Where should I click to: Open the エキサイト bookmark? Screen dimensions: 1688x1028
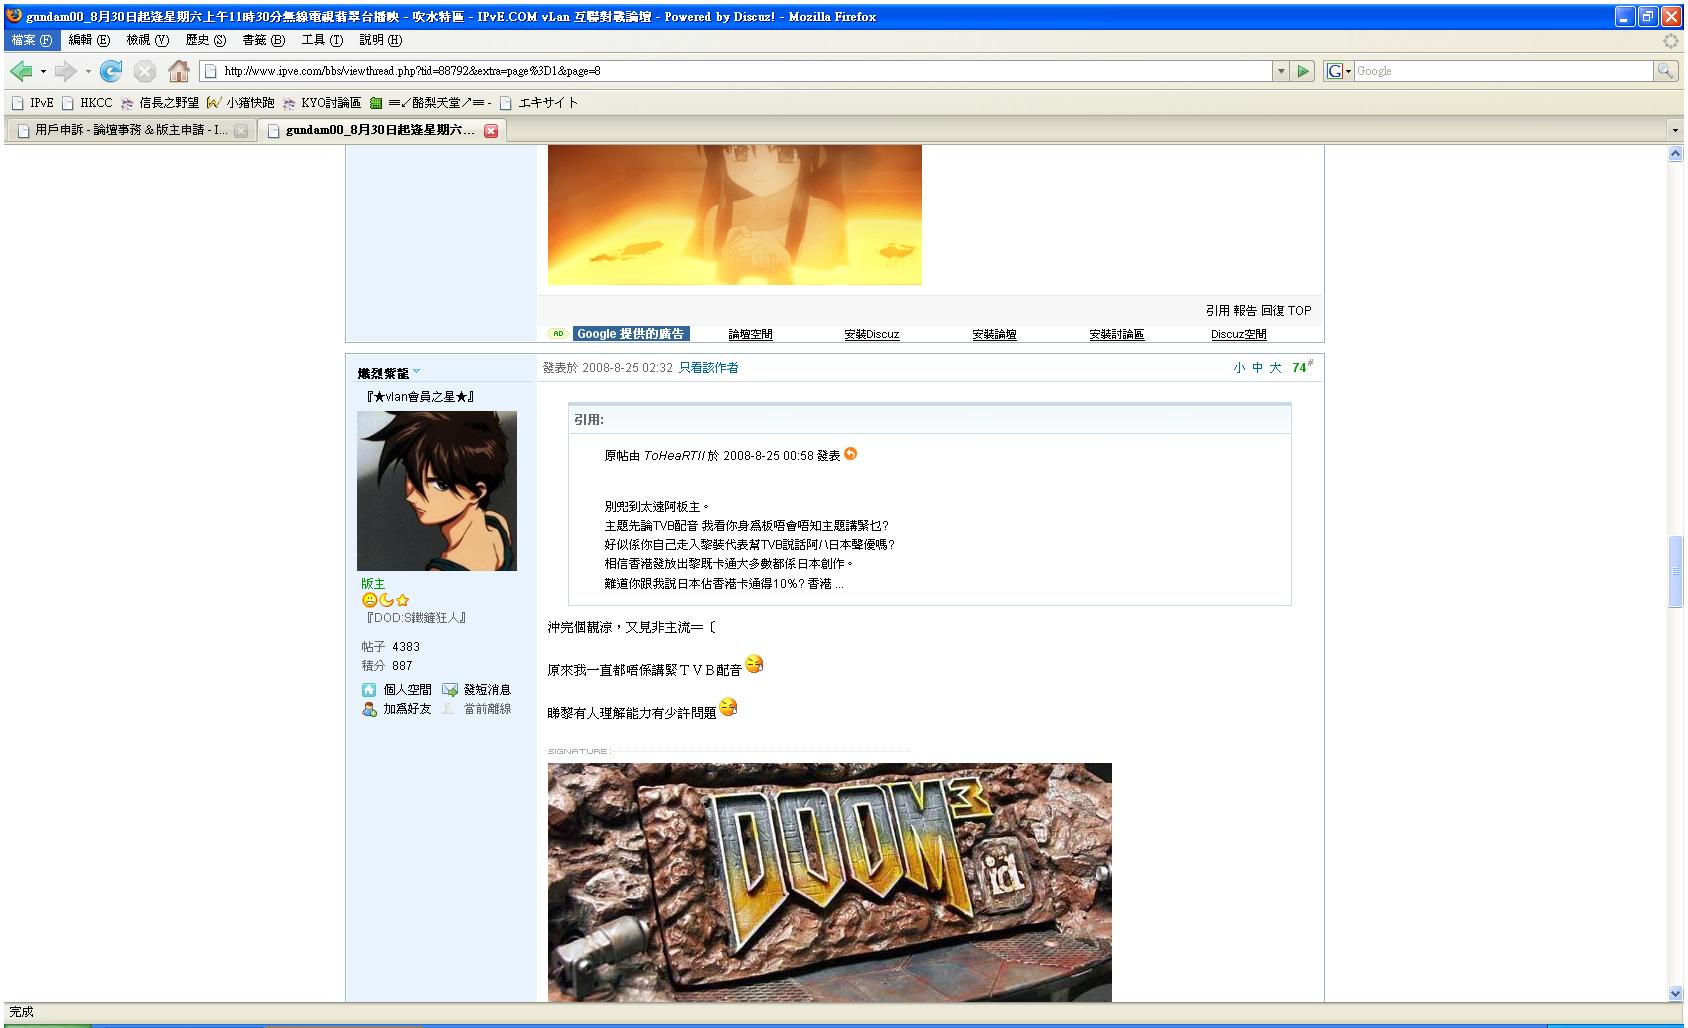click(539, 102)
